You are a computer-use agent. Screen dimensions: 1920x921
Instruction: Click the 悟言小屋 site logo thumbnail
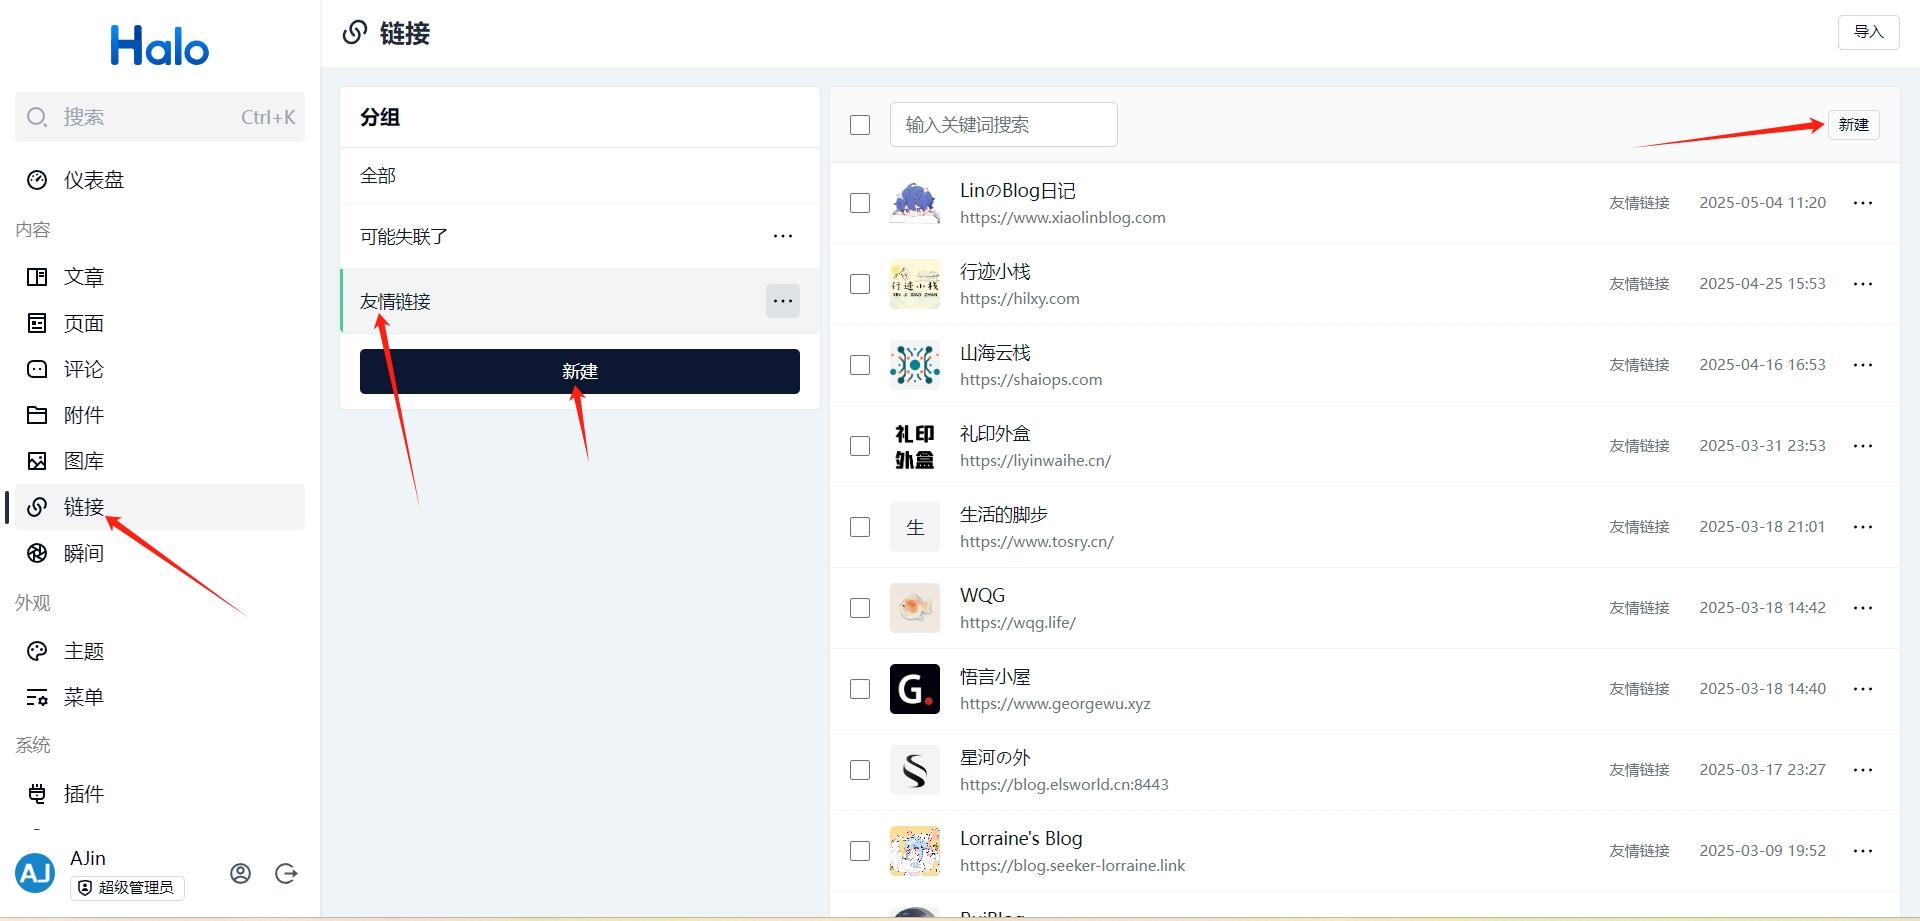[x=914, y=689]
